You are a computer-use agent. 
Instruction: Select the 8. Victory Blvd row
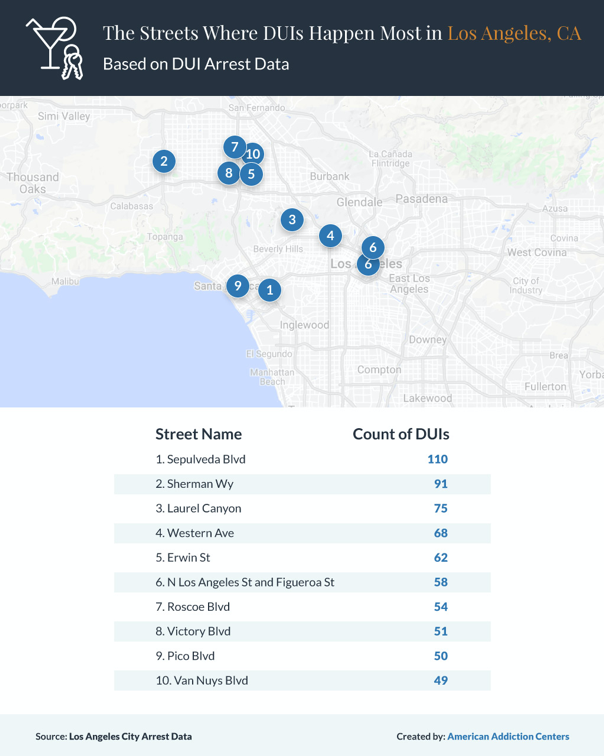pos(302,631)
